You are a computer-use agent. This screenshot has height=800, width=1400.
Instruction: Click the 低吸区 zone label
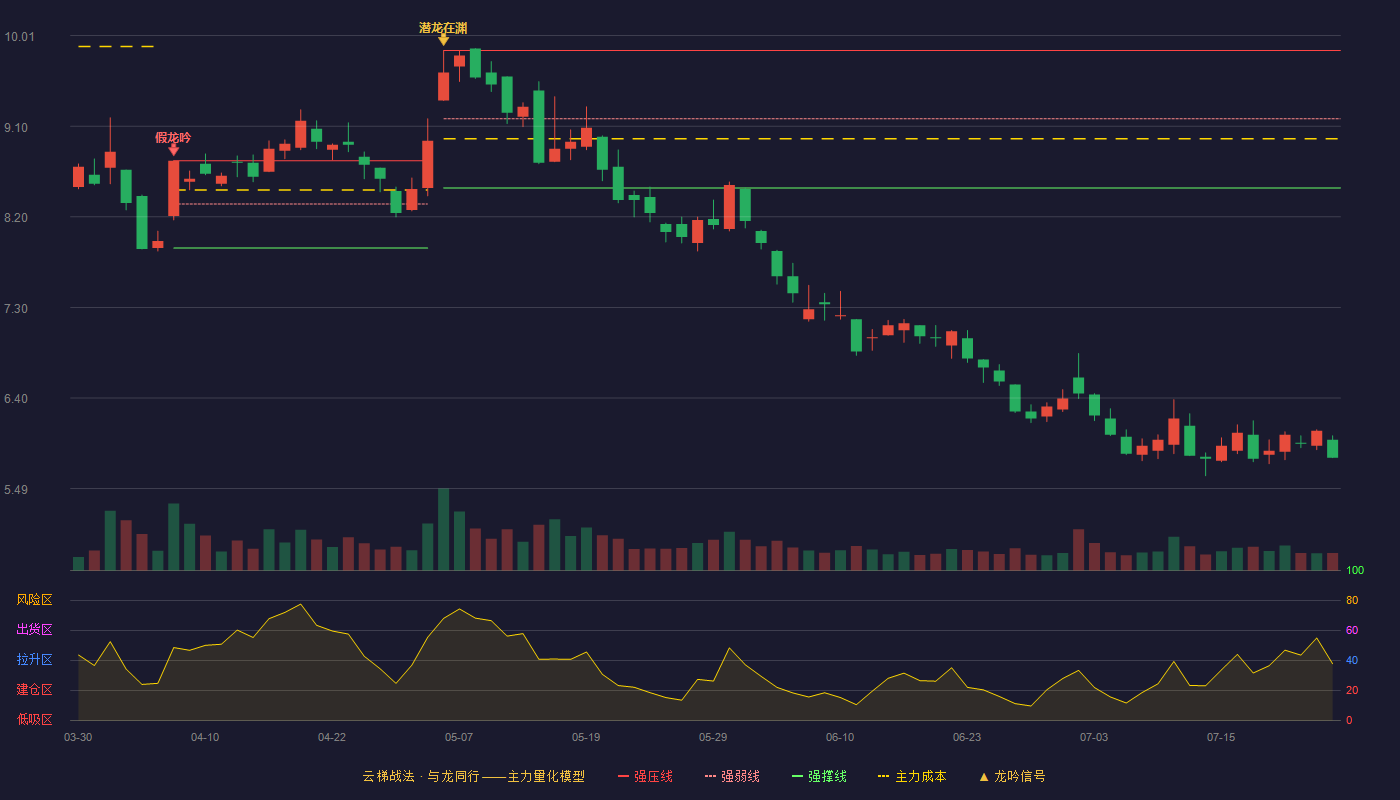[x=34, y=720]
